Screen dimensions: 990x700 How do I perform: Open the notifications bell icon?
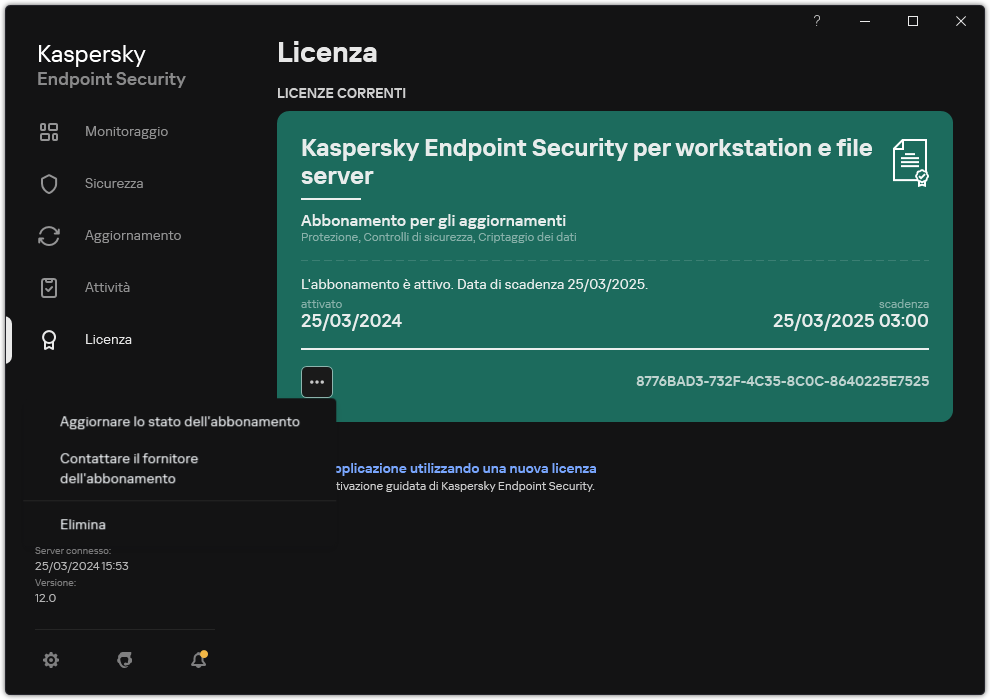tap(198, 660)
